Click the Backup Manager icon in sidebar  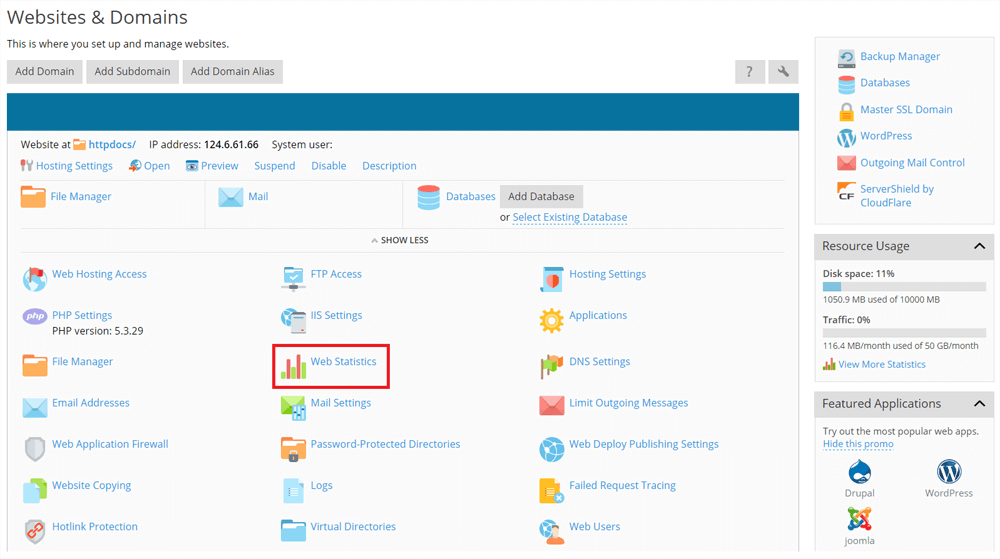(846, 58)
